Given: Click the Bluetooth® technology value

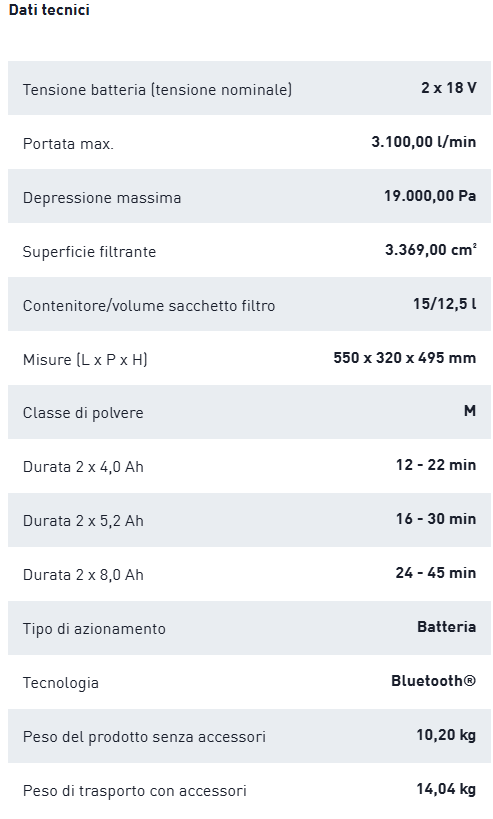Looking at the screenshot, I should tap(433, 681).
